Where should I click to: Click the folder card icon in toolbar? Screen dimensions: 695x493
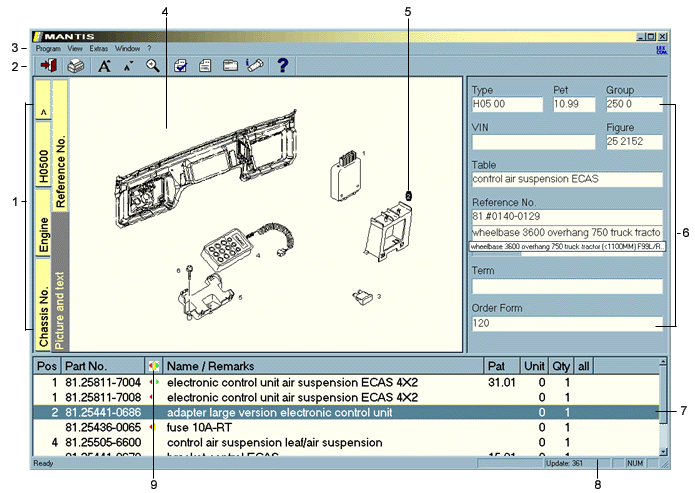[230, 66]
